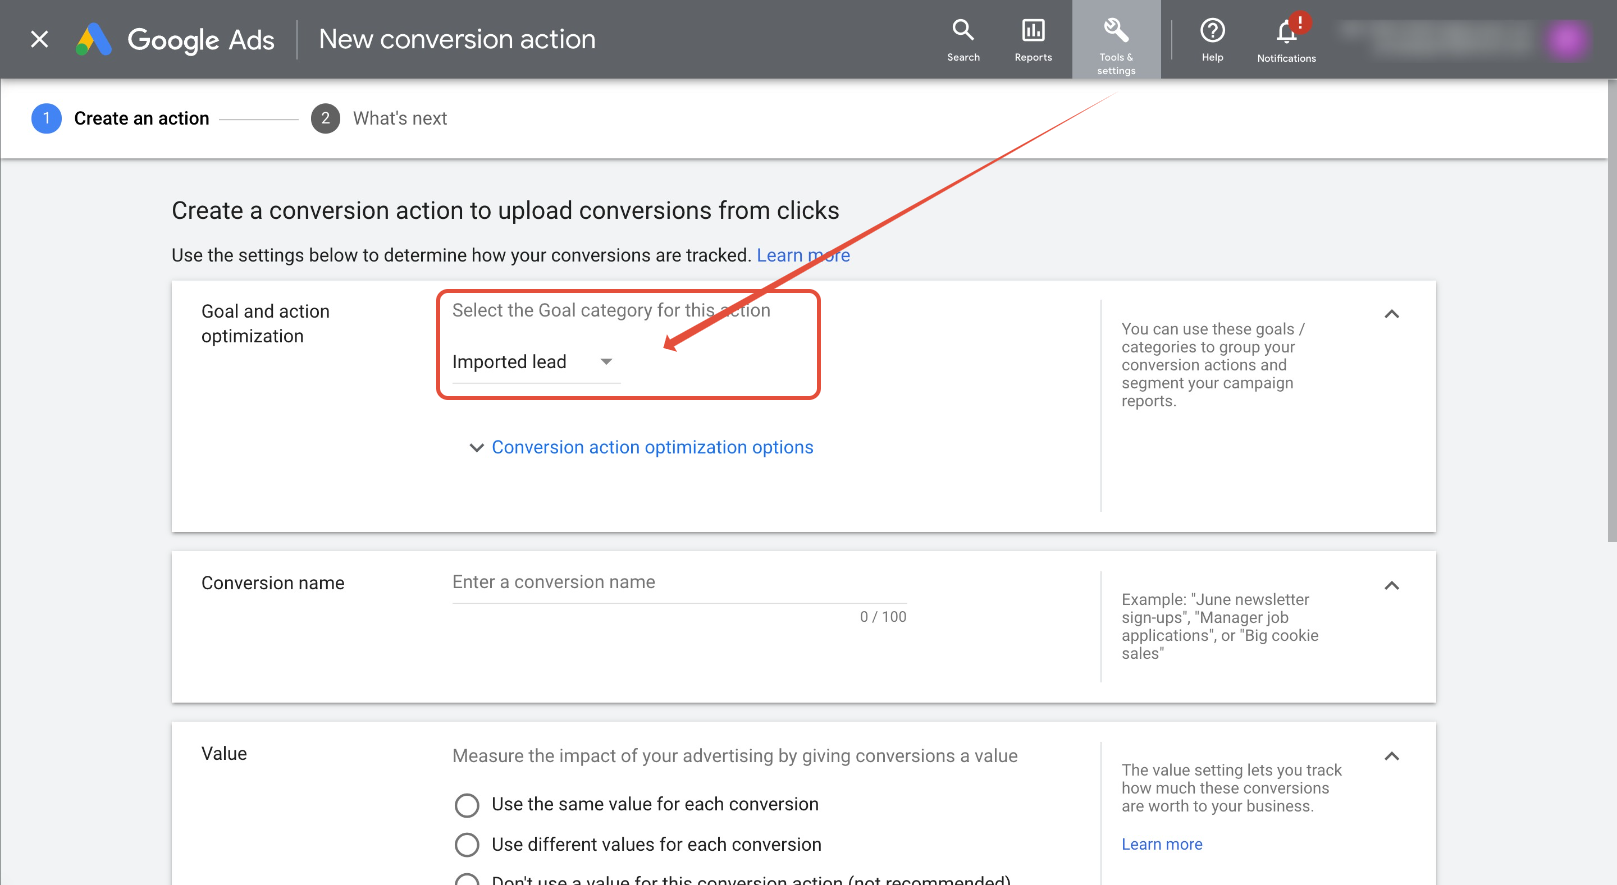Click Learn more link in Value section
Viewport: 1617px width, 885px height.
1162,844
